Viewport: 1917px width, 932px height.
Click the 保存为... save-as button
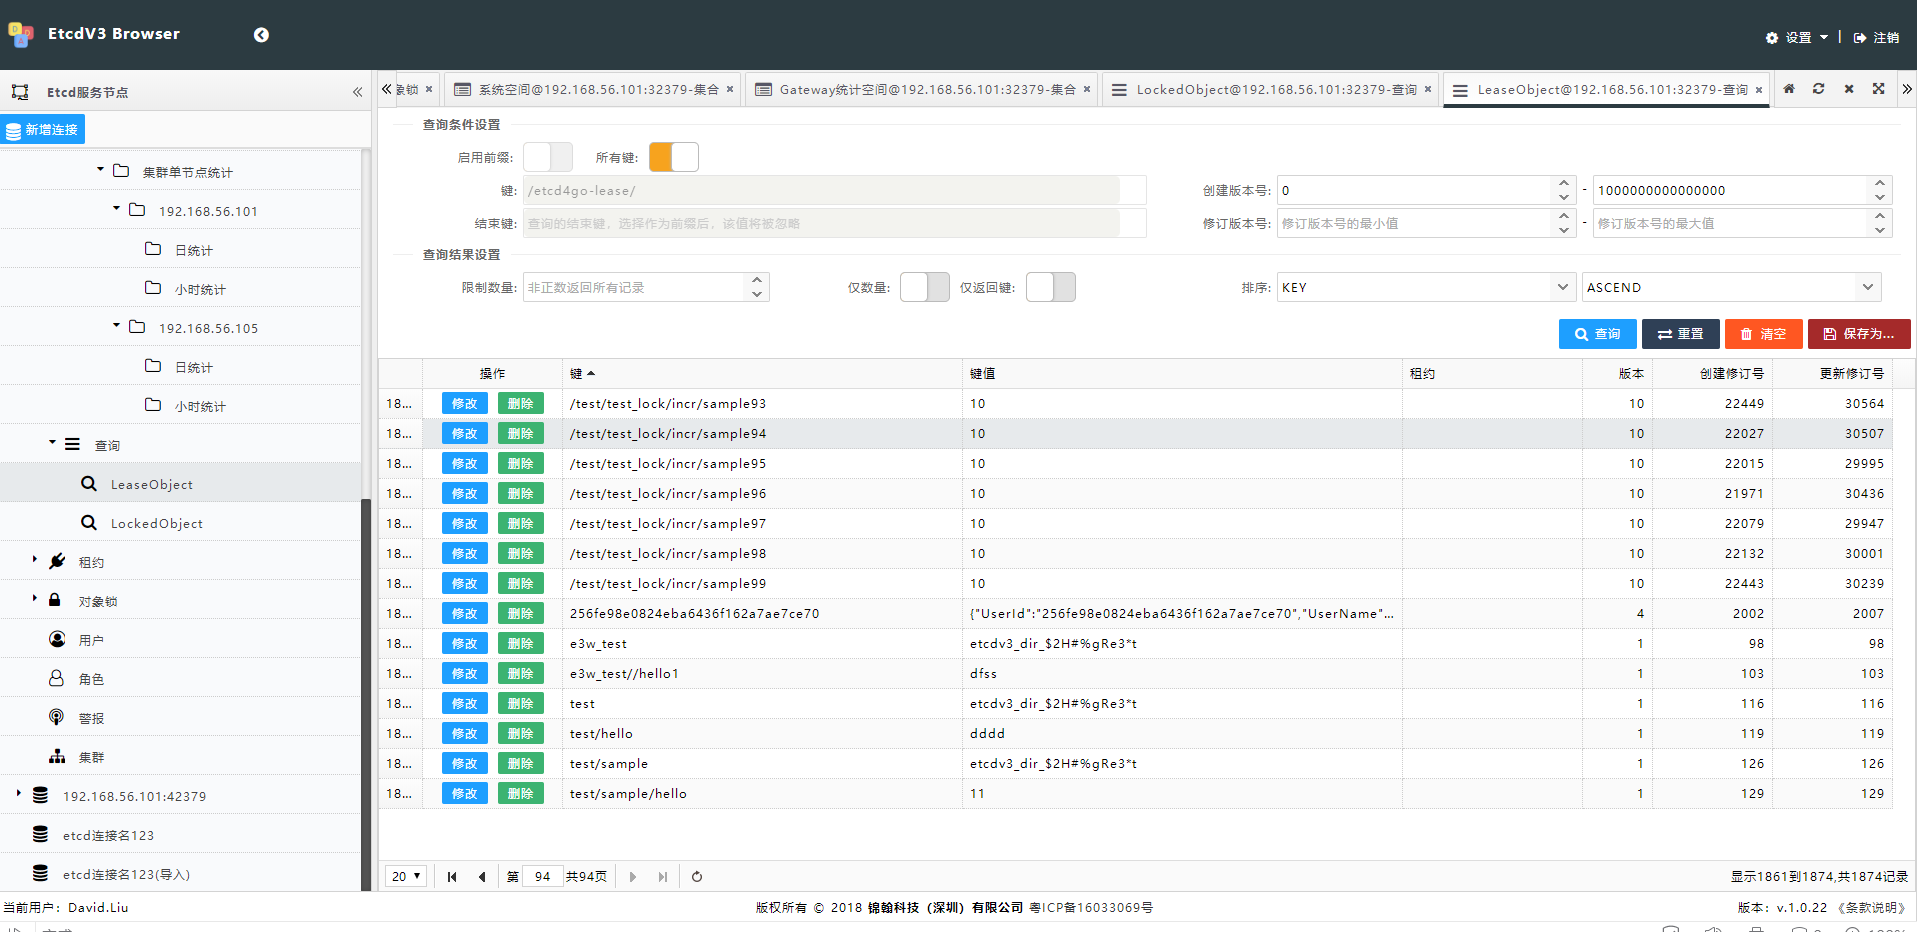[x=1859, y=334]
